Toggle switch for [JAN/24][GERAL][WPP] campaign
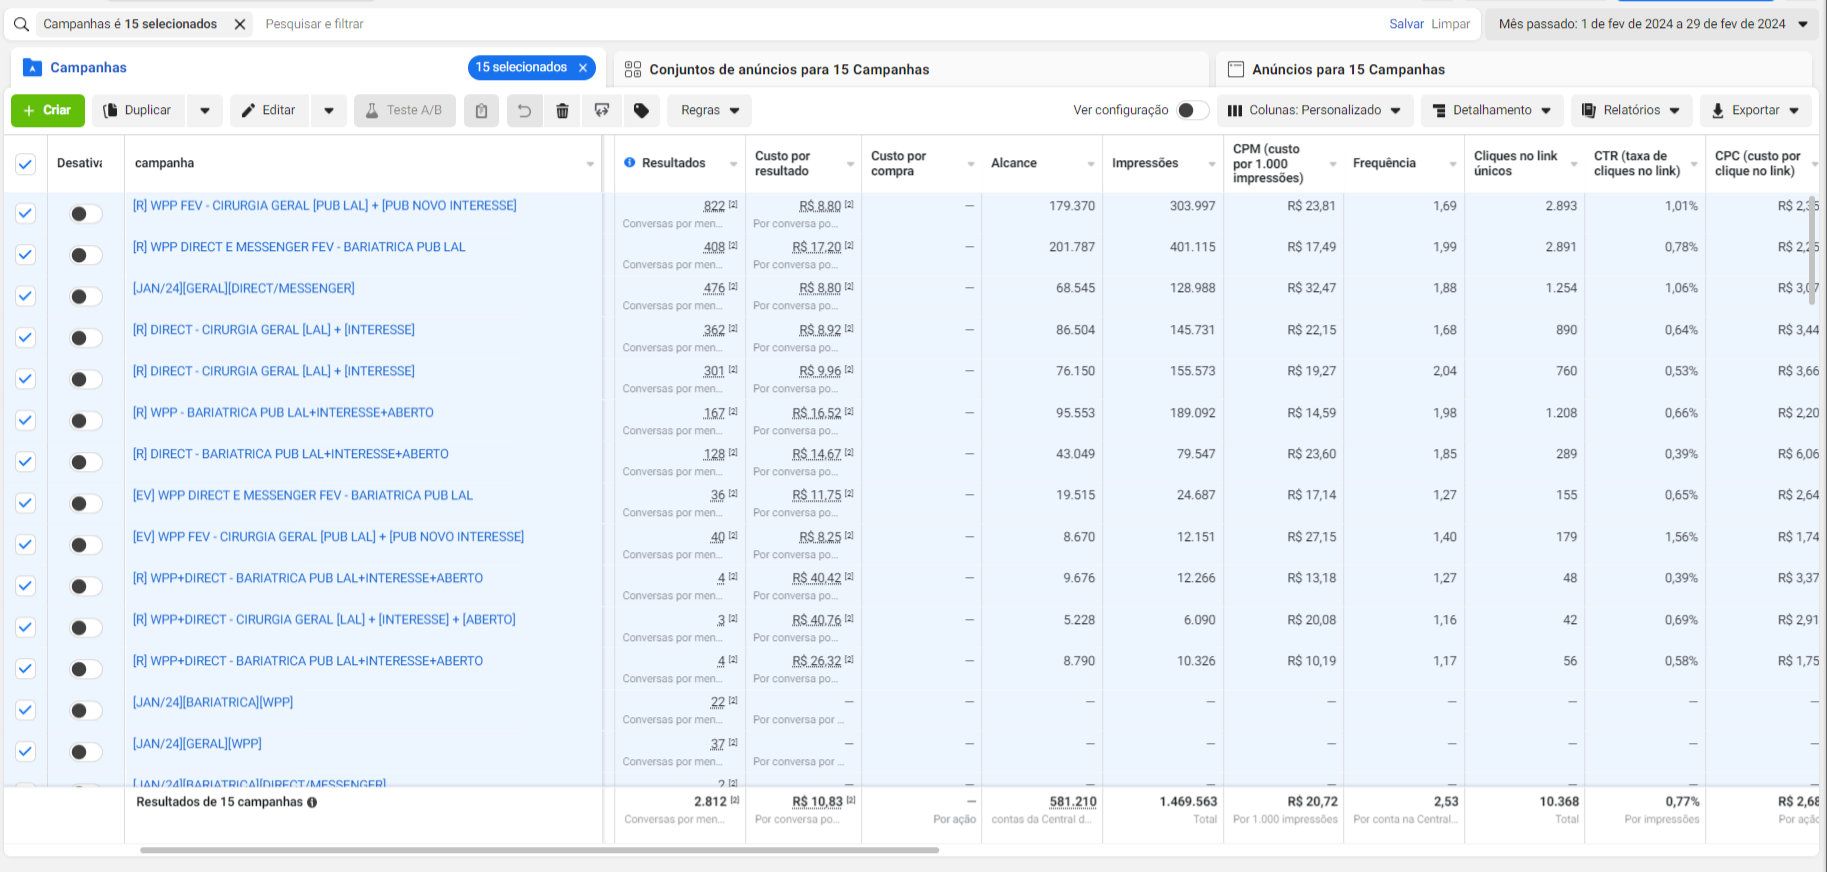The height and width of the screenshot is (872, 1827). 86,752
